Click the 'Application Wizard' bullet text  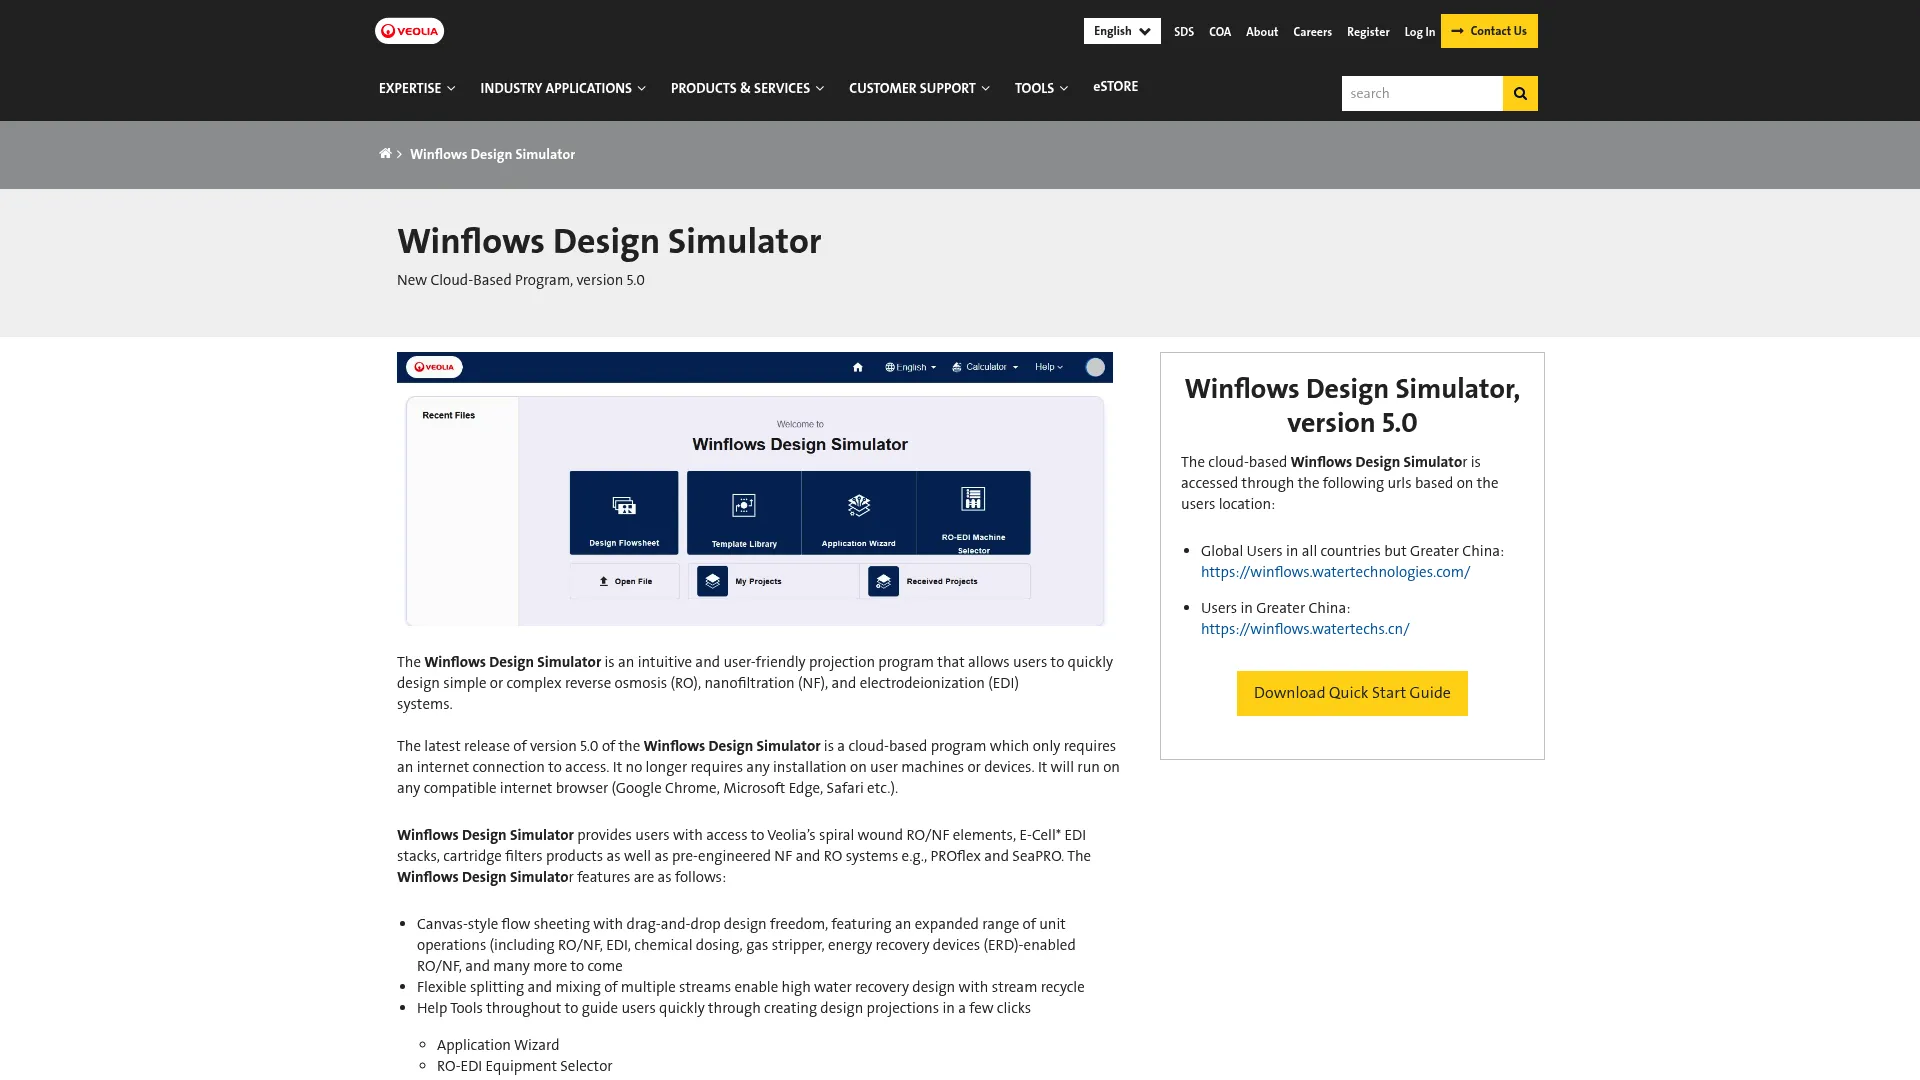point(498,1045)
